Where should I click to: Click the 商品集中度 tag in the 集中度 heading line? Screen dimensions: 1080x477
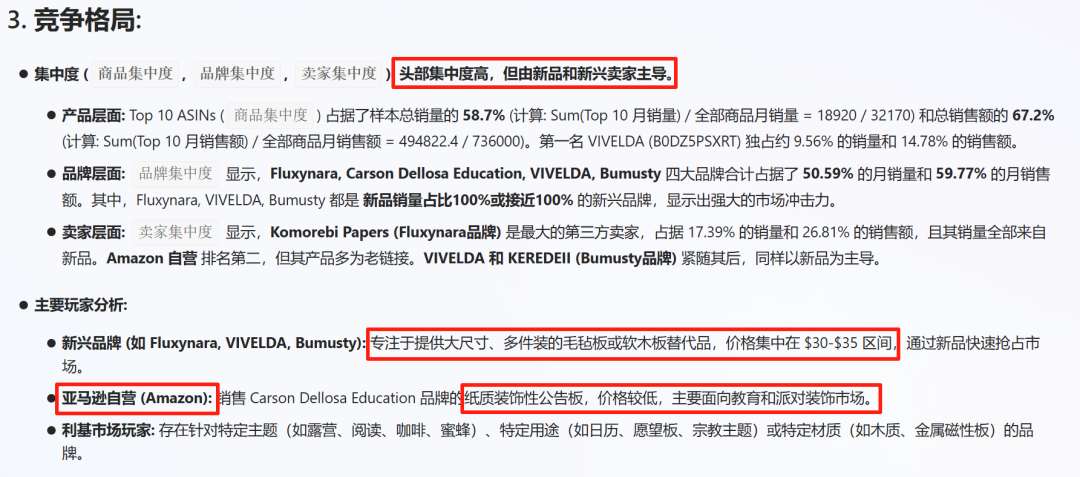point(135,74)
